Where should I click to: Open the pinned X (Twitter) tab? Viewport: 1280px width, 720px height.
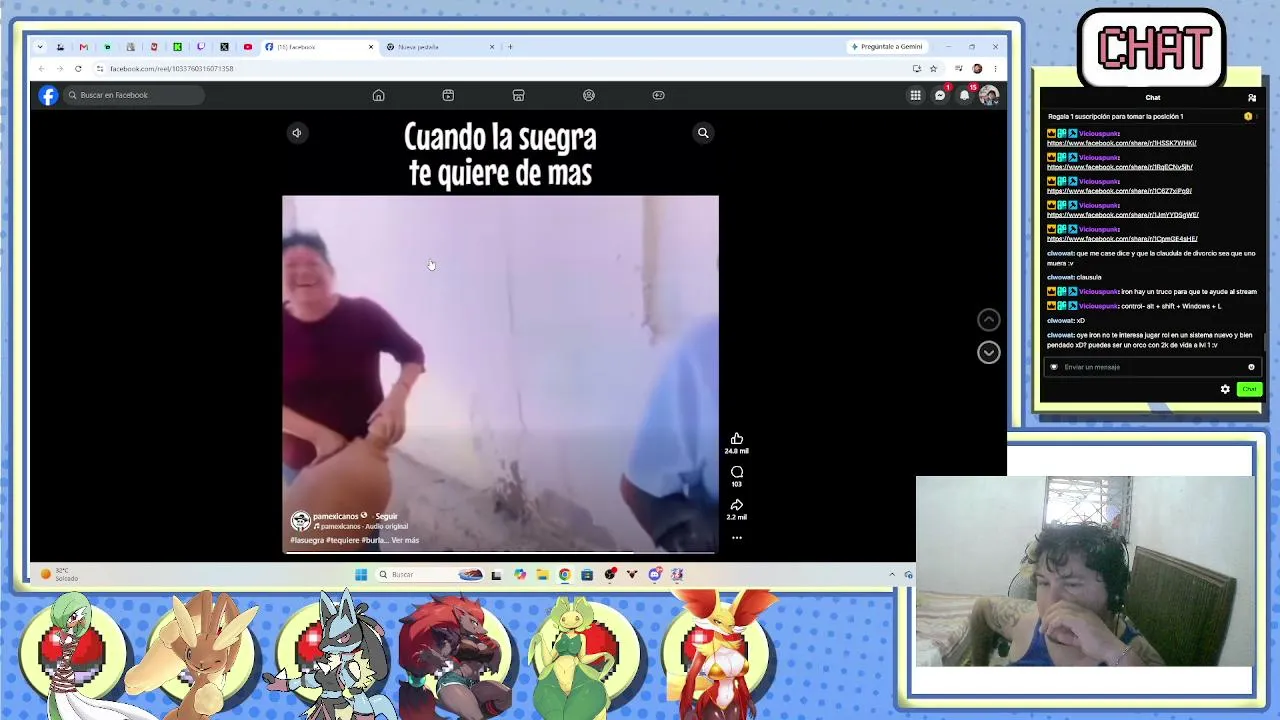click(224, 47)
